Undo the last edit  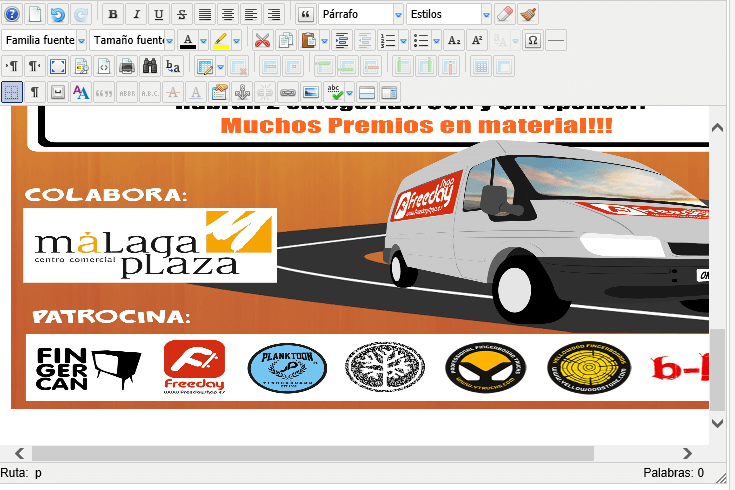click(x=58, y=14)
